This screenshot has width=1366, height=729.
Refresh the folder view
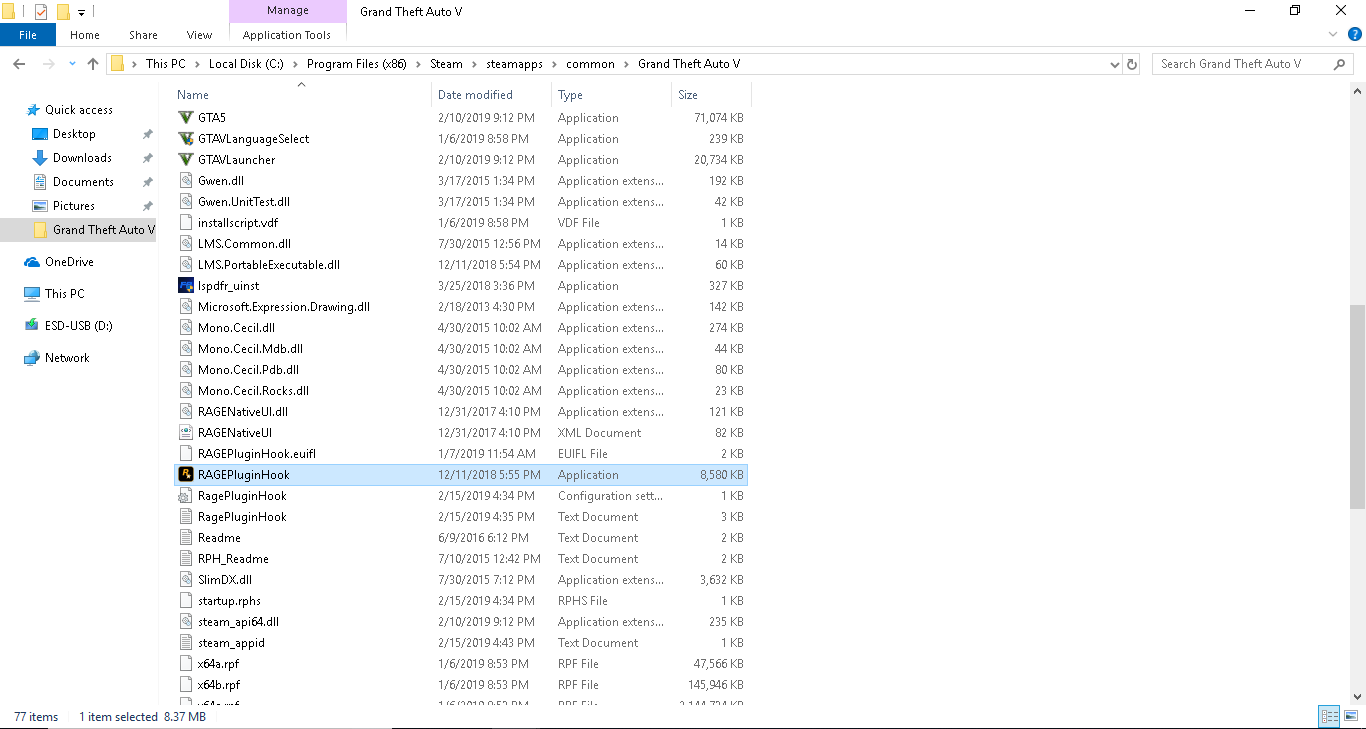tap(1132, 64)
